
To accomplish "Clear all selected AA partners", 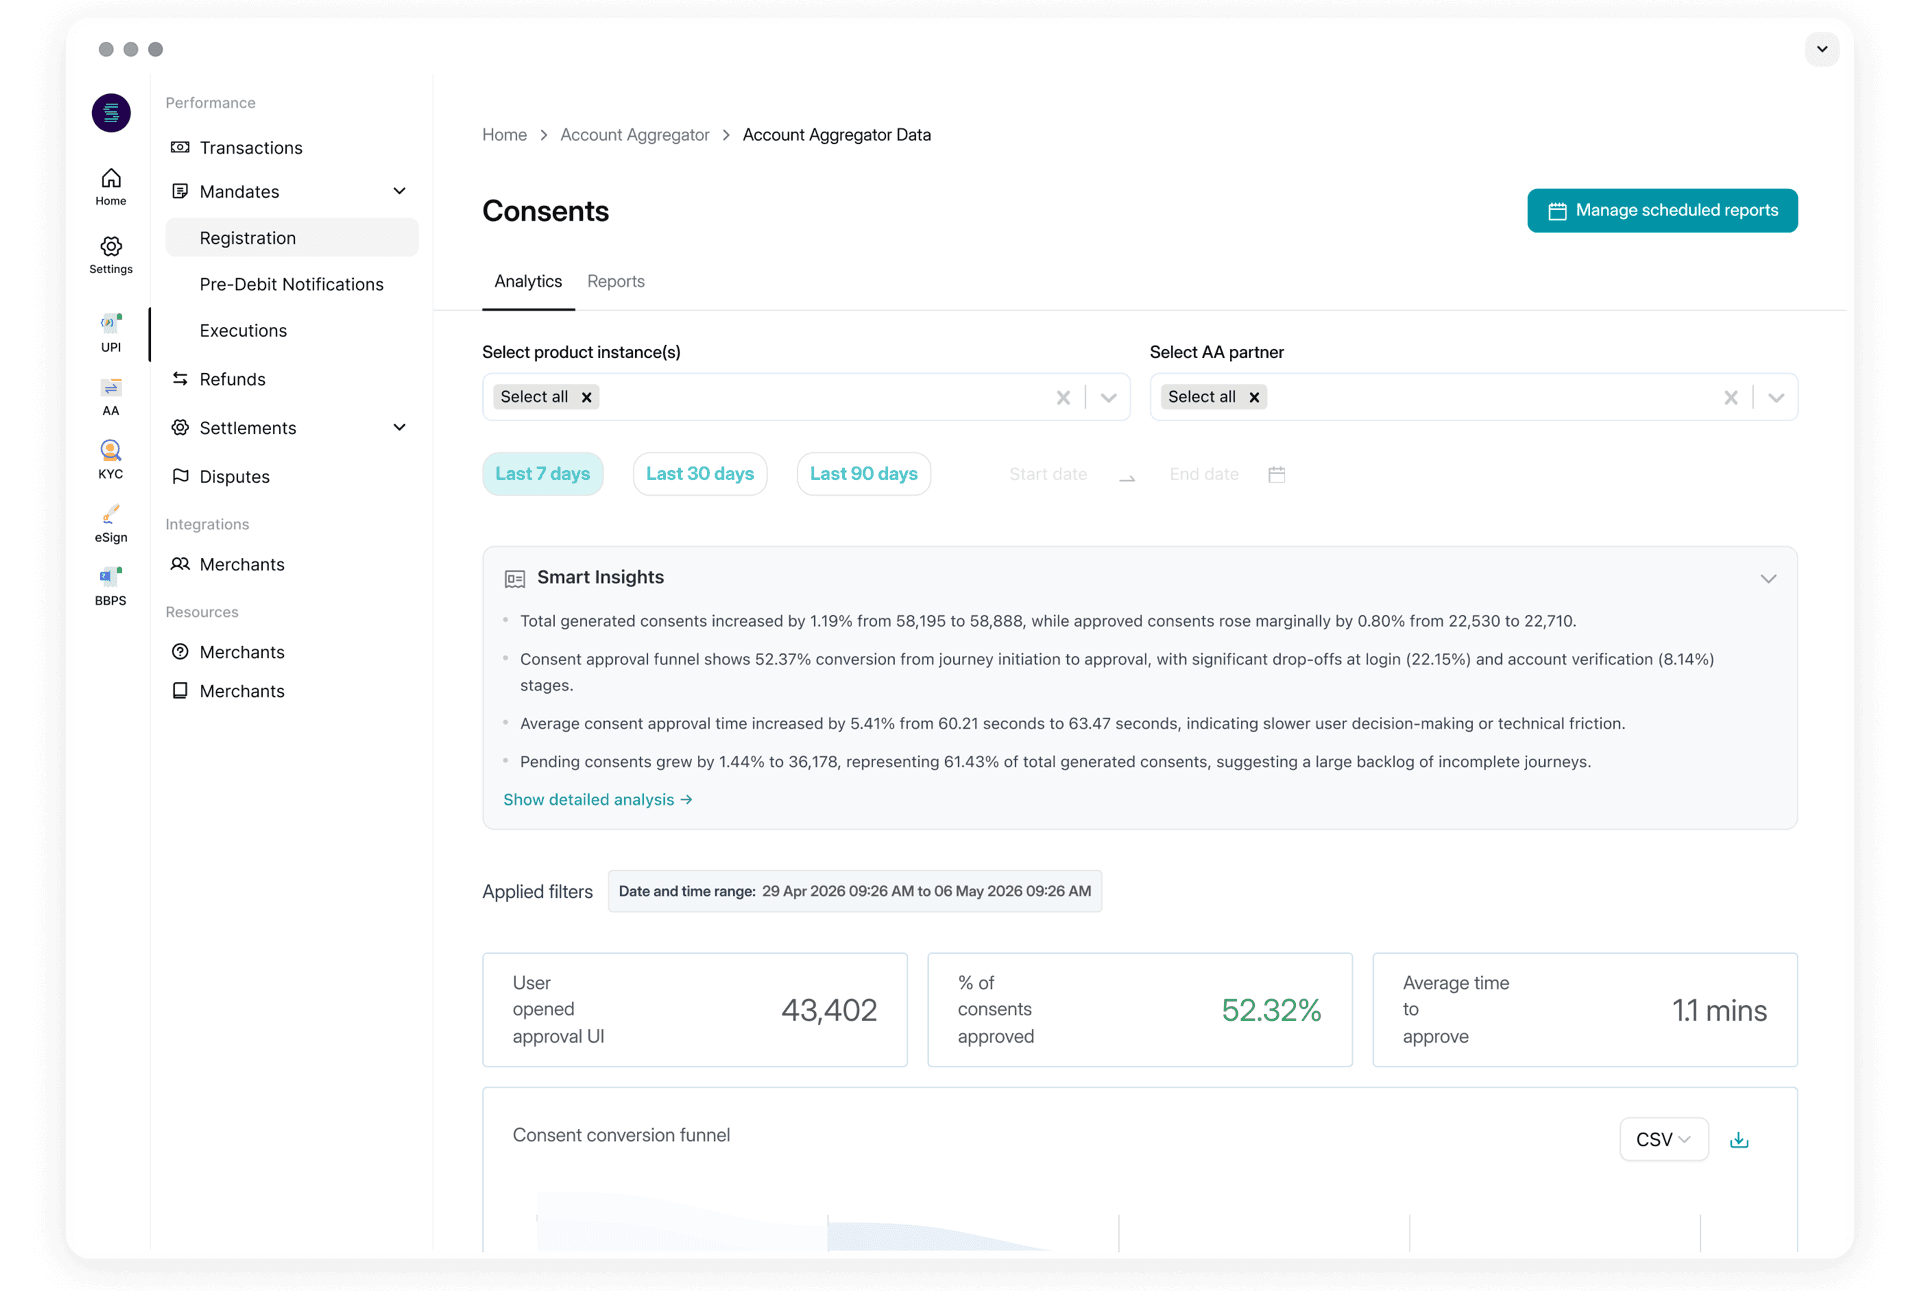I will 1731,397.
